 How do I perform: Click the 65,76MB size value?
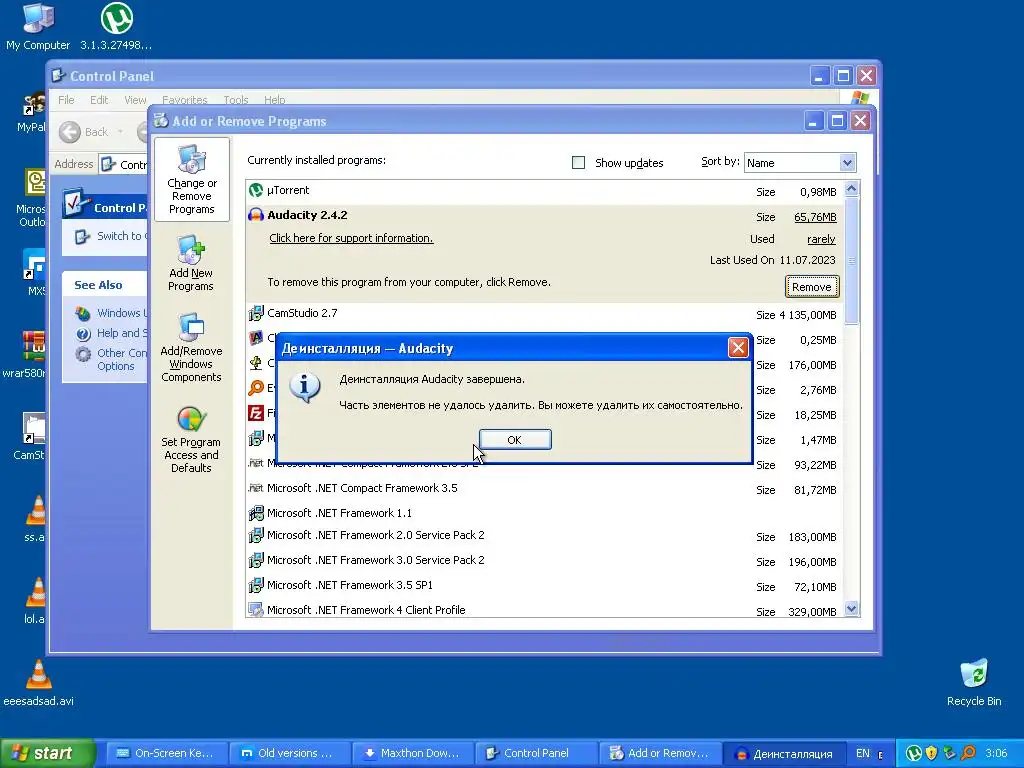click(x=815, y=217)
